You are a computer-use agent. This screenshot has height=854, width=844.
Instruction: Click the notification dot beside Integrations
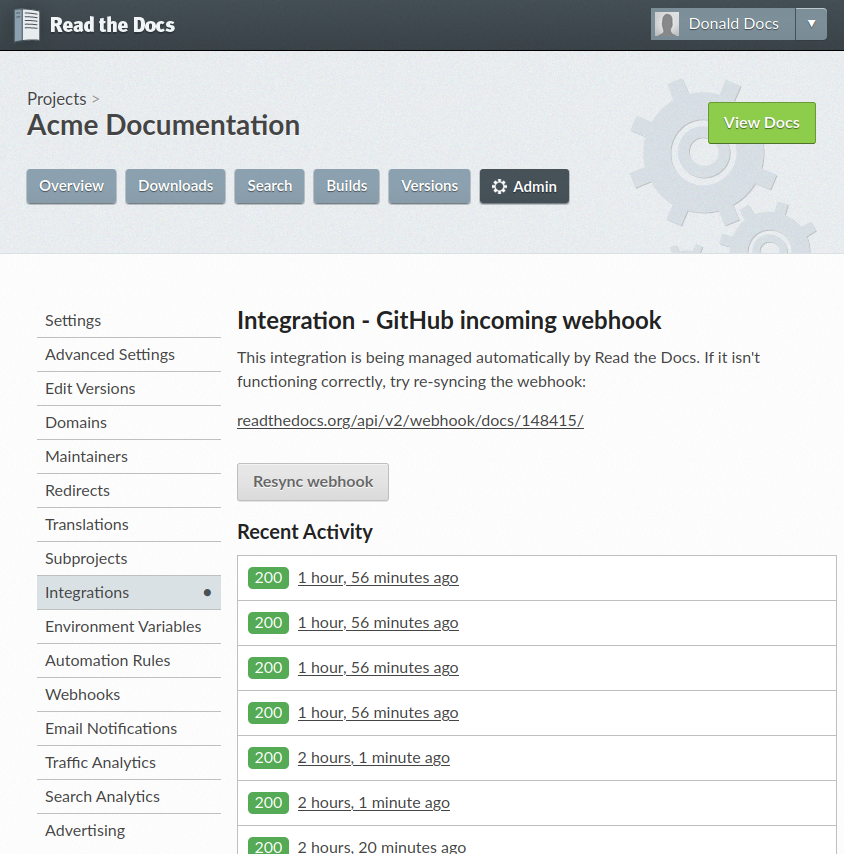pos(208,592)
